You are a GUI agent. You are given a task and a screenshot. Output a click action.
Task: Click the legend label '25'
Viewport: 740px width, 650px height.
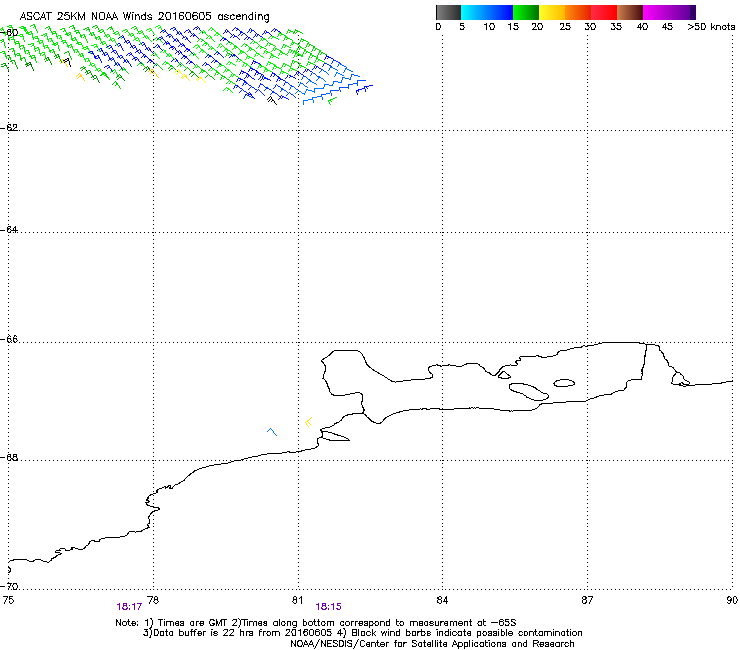point(565,27)
